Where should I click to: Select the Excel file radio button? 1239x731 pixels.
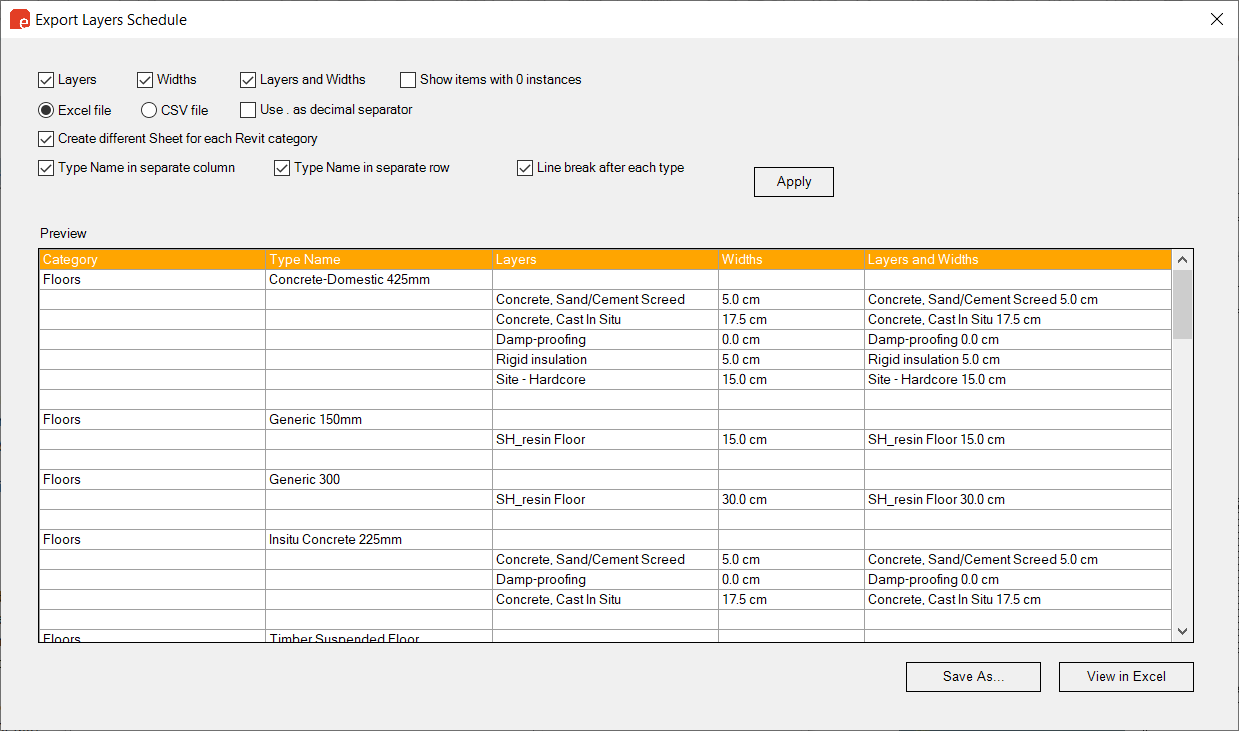click(x=46, y=110)
